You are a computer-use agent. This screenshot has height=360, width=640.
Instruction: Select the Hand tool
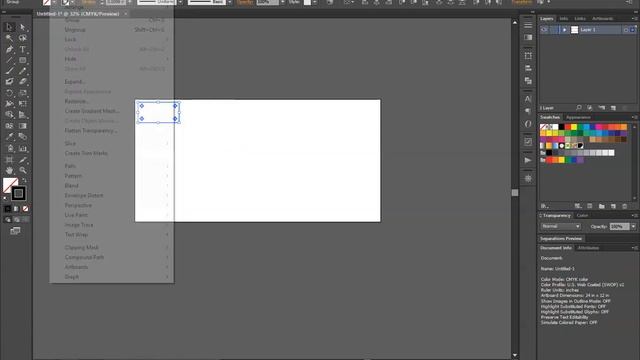9,170
